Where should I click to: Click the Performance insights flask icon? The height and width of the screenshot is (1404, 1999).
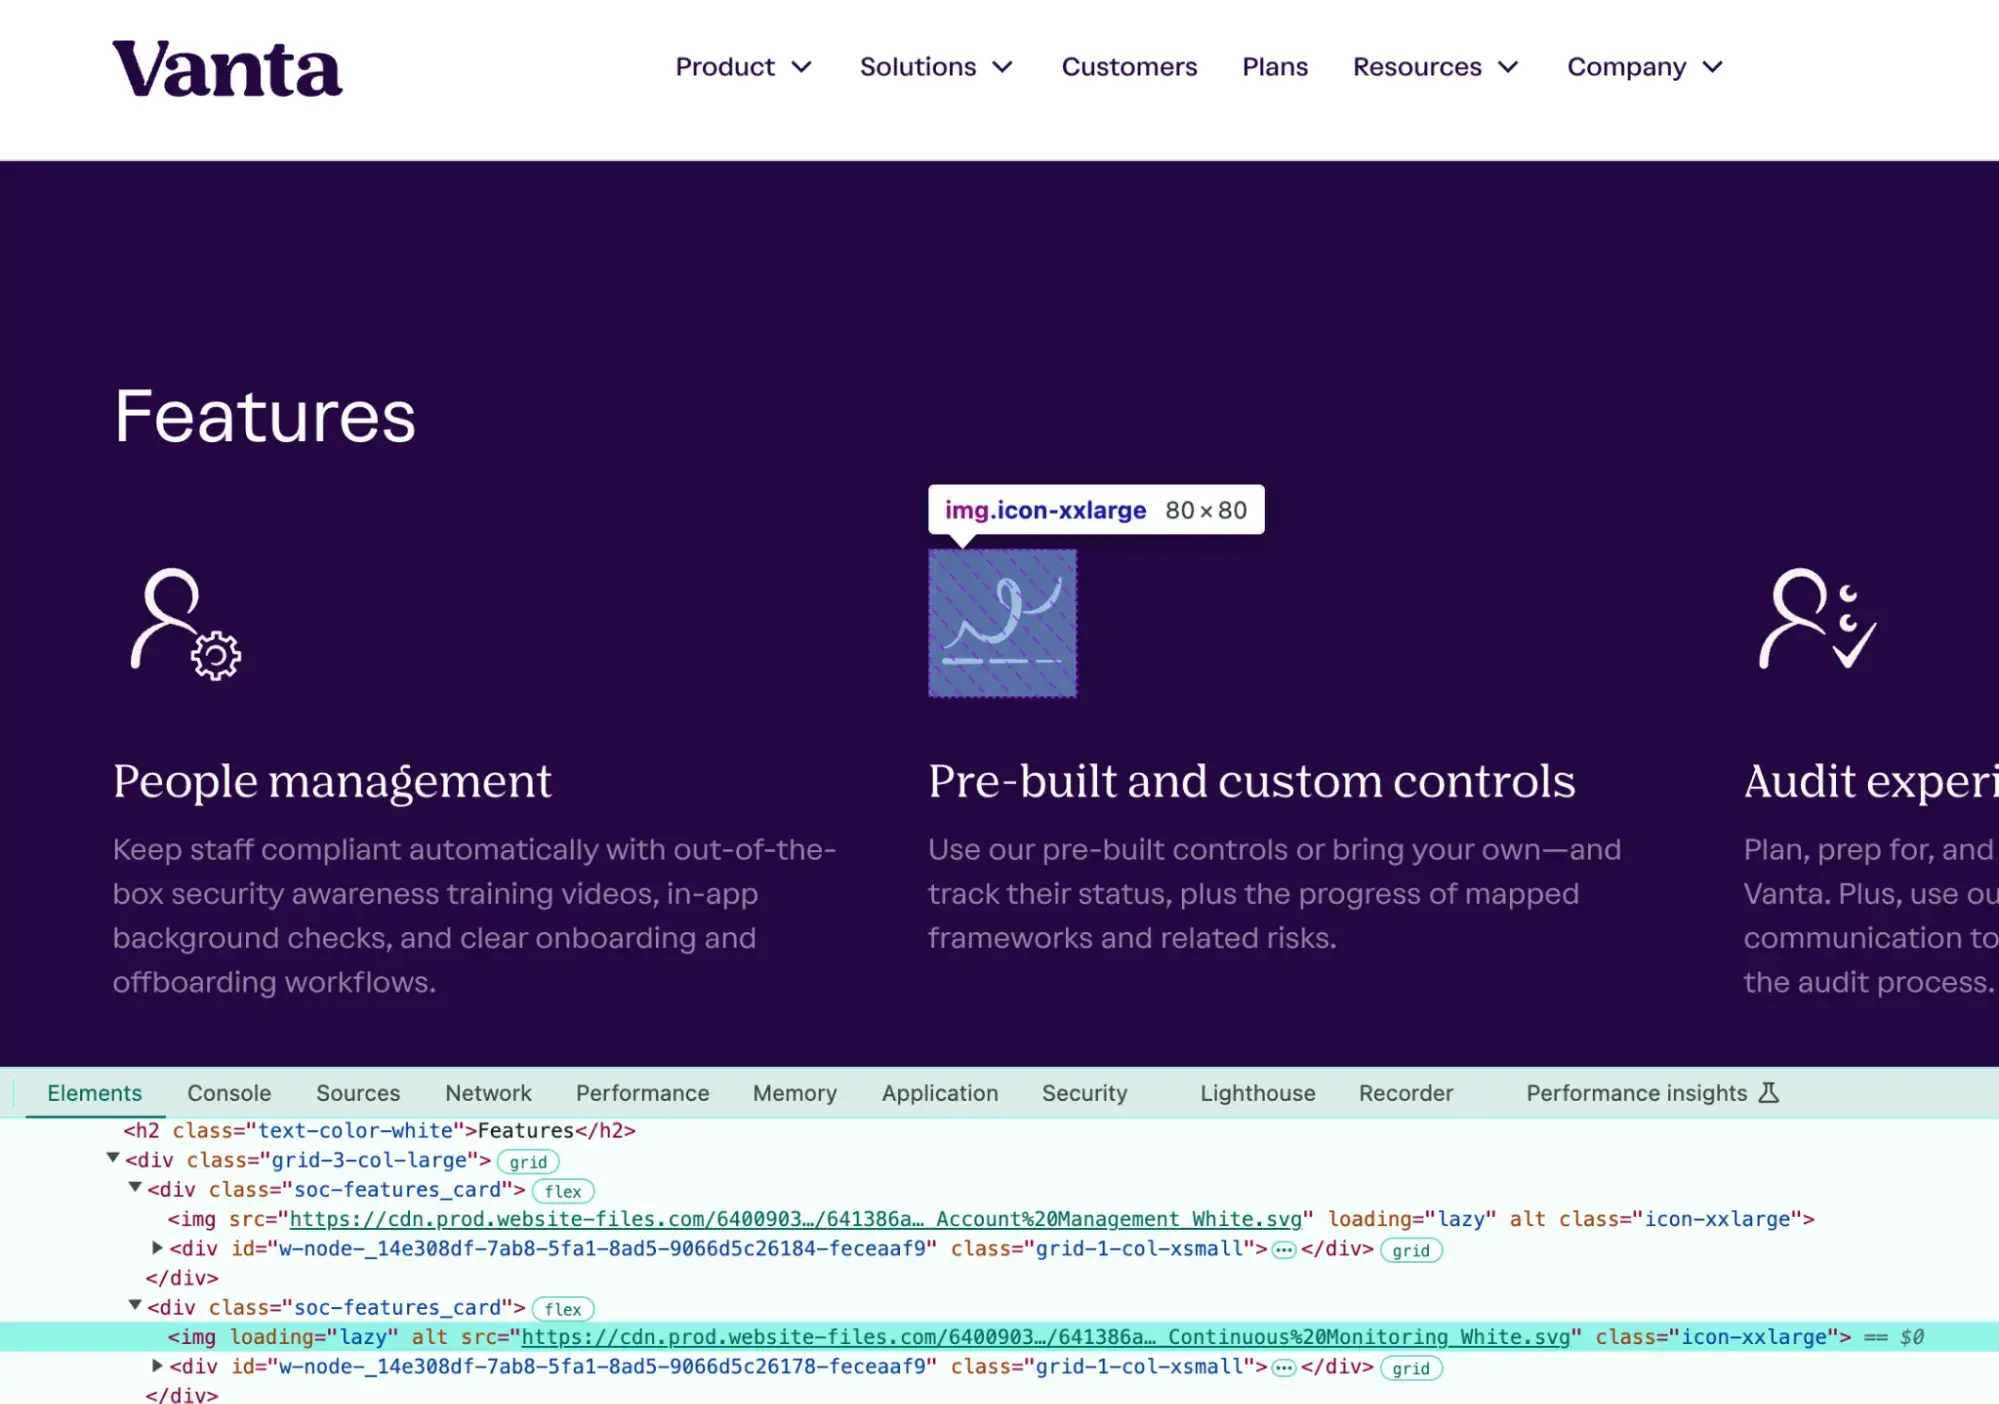pyautogui.click(x=1768, y=1093)
